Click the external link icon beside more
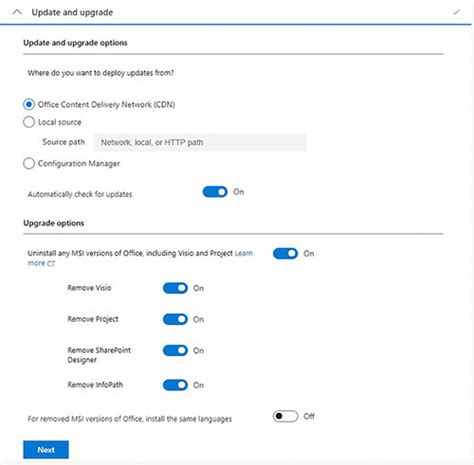474x465 pixels. tap(51, 263)
